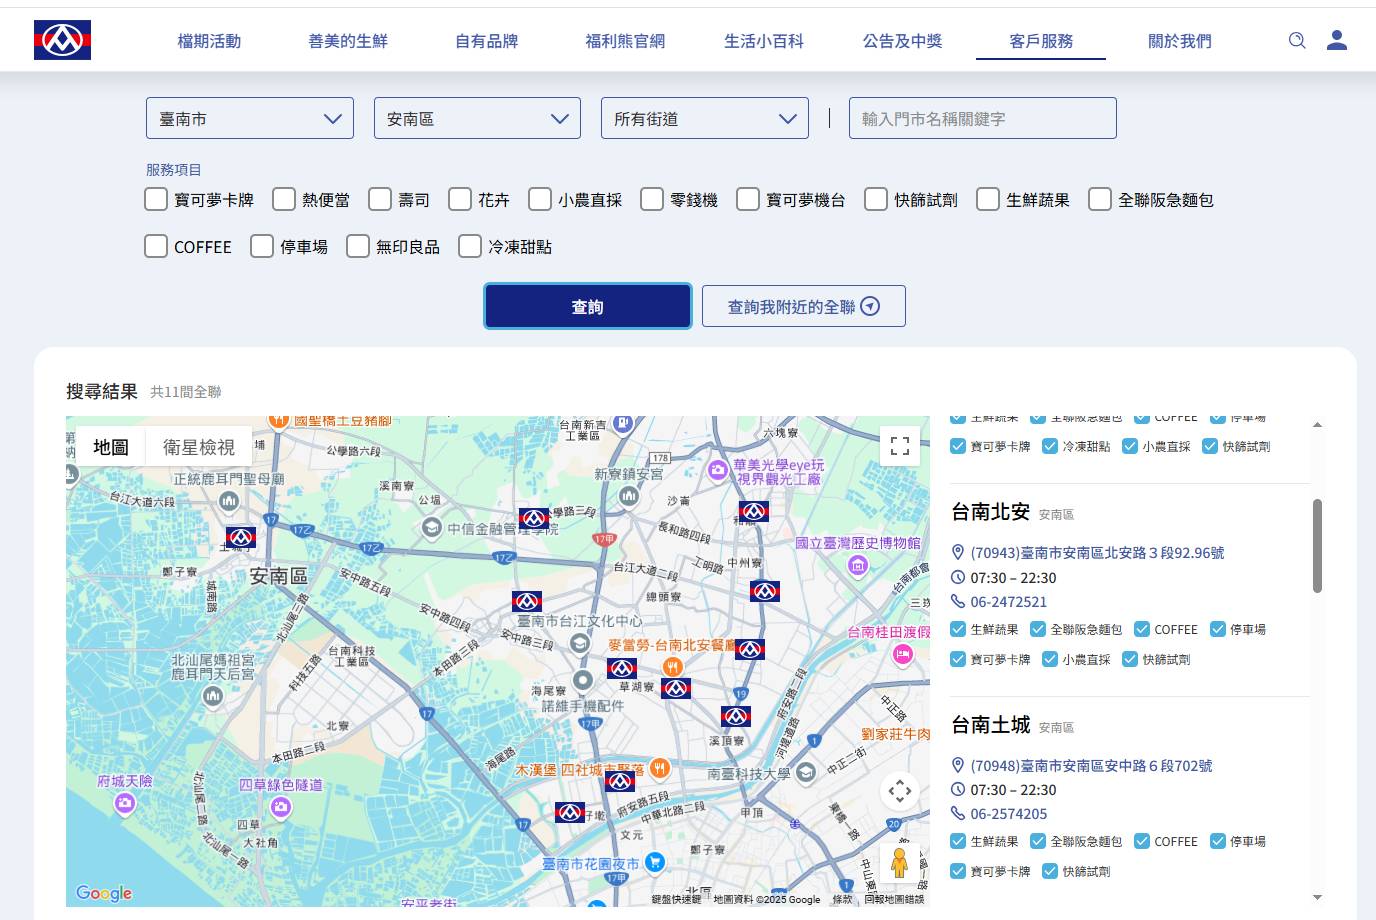
Task: Tick the 無印良品 checkbox
Action: tap(358, 246)
